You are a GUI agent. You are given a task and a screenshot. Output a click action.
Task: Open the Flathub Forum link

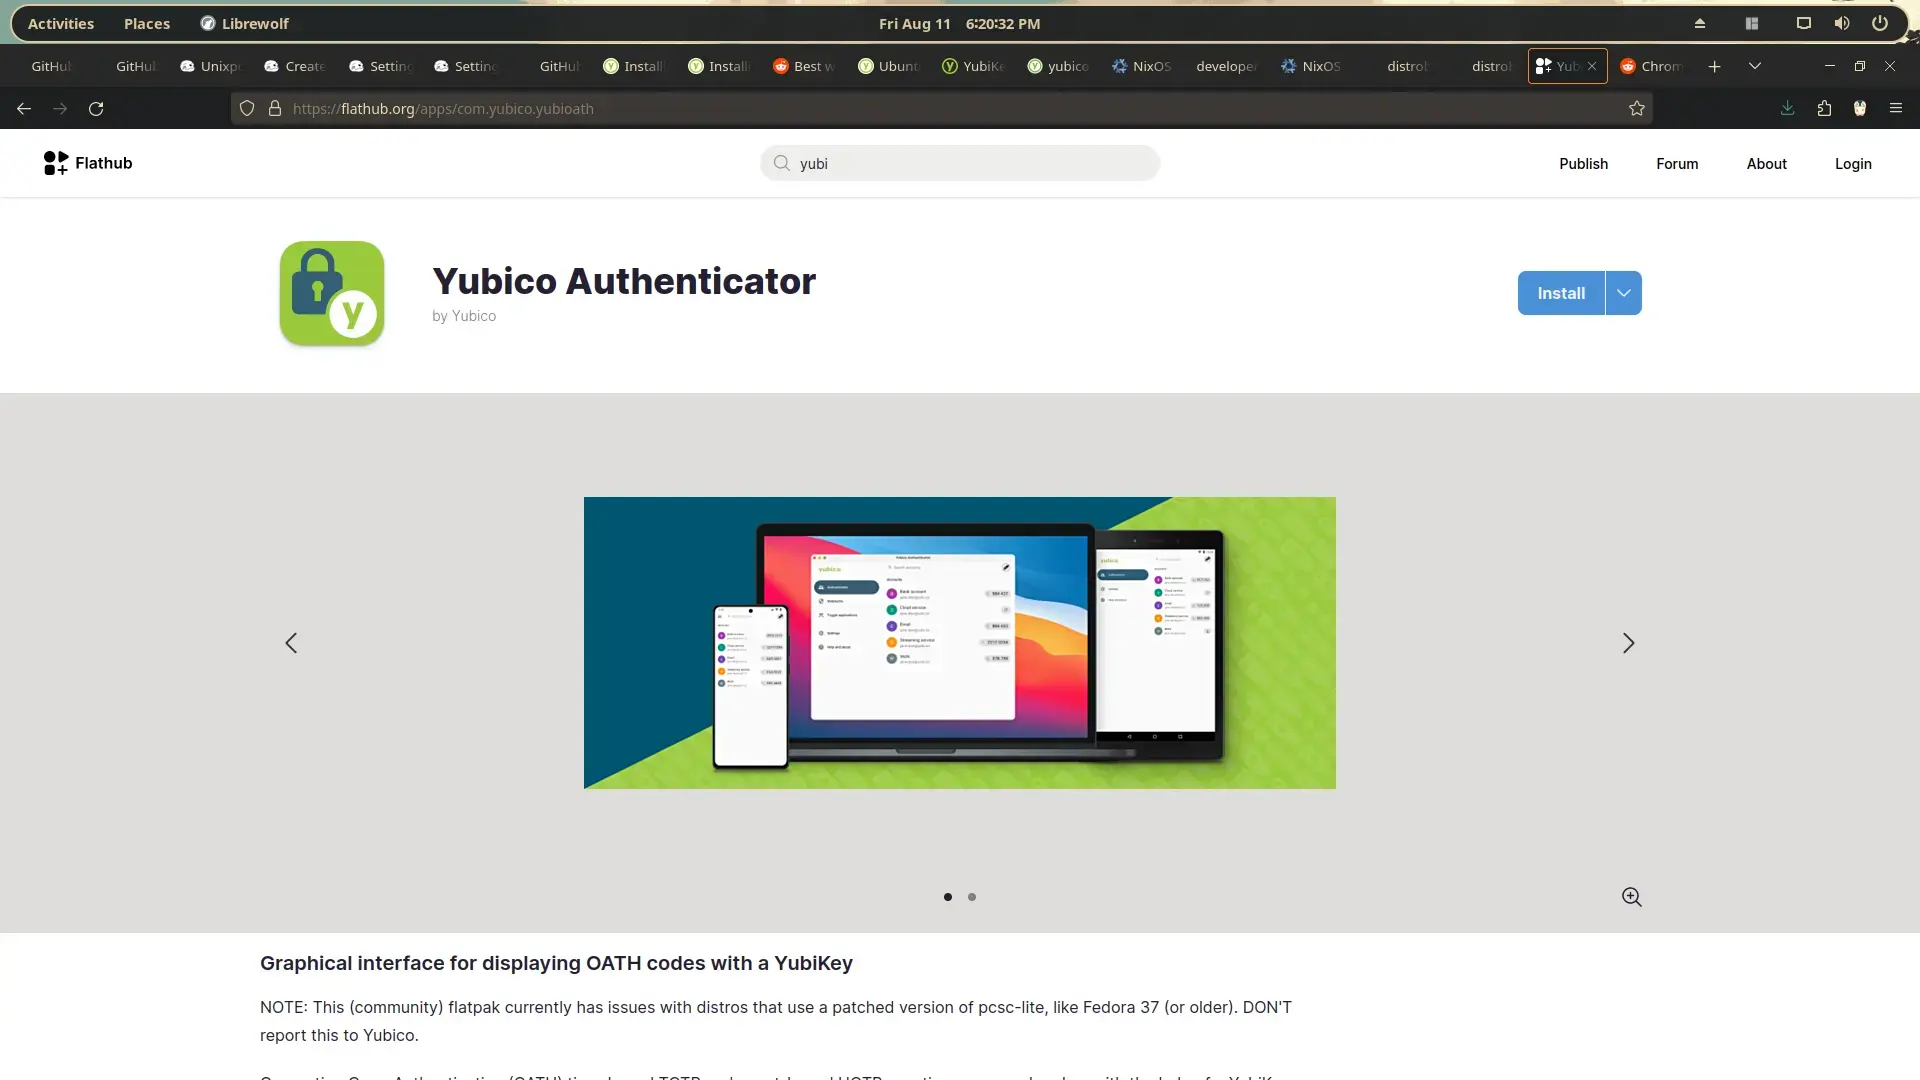click(1677, 164)
